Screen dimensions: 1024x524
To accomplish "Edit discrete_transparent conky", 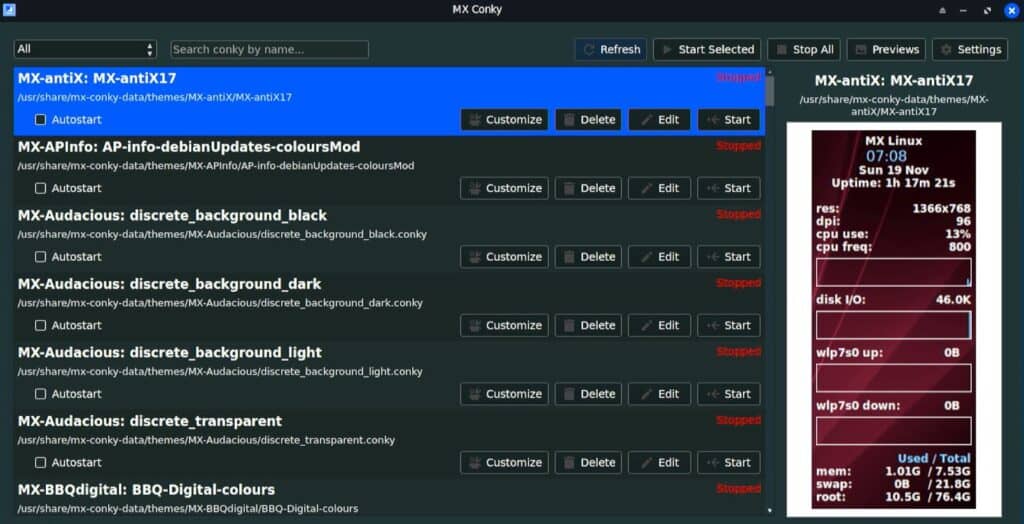I will [x=660, y=463].
